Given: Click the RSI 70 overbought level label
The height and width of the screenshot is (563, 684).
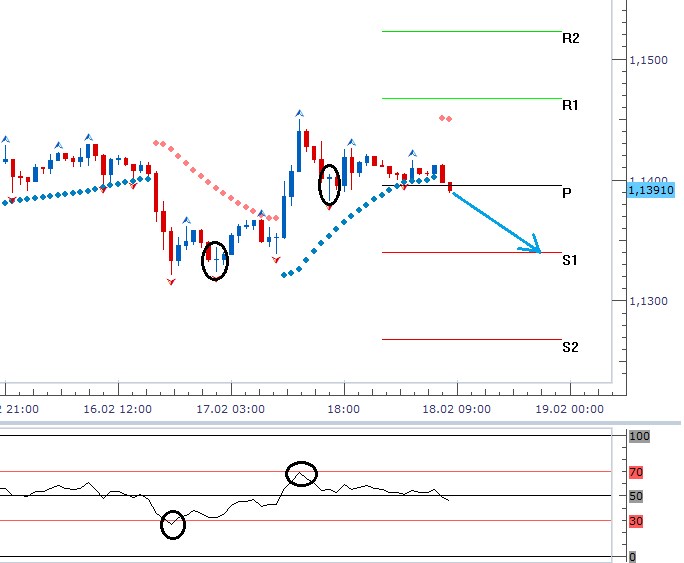Looking at the screenshot, I should [636, 472].
